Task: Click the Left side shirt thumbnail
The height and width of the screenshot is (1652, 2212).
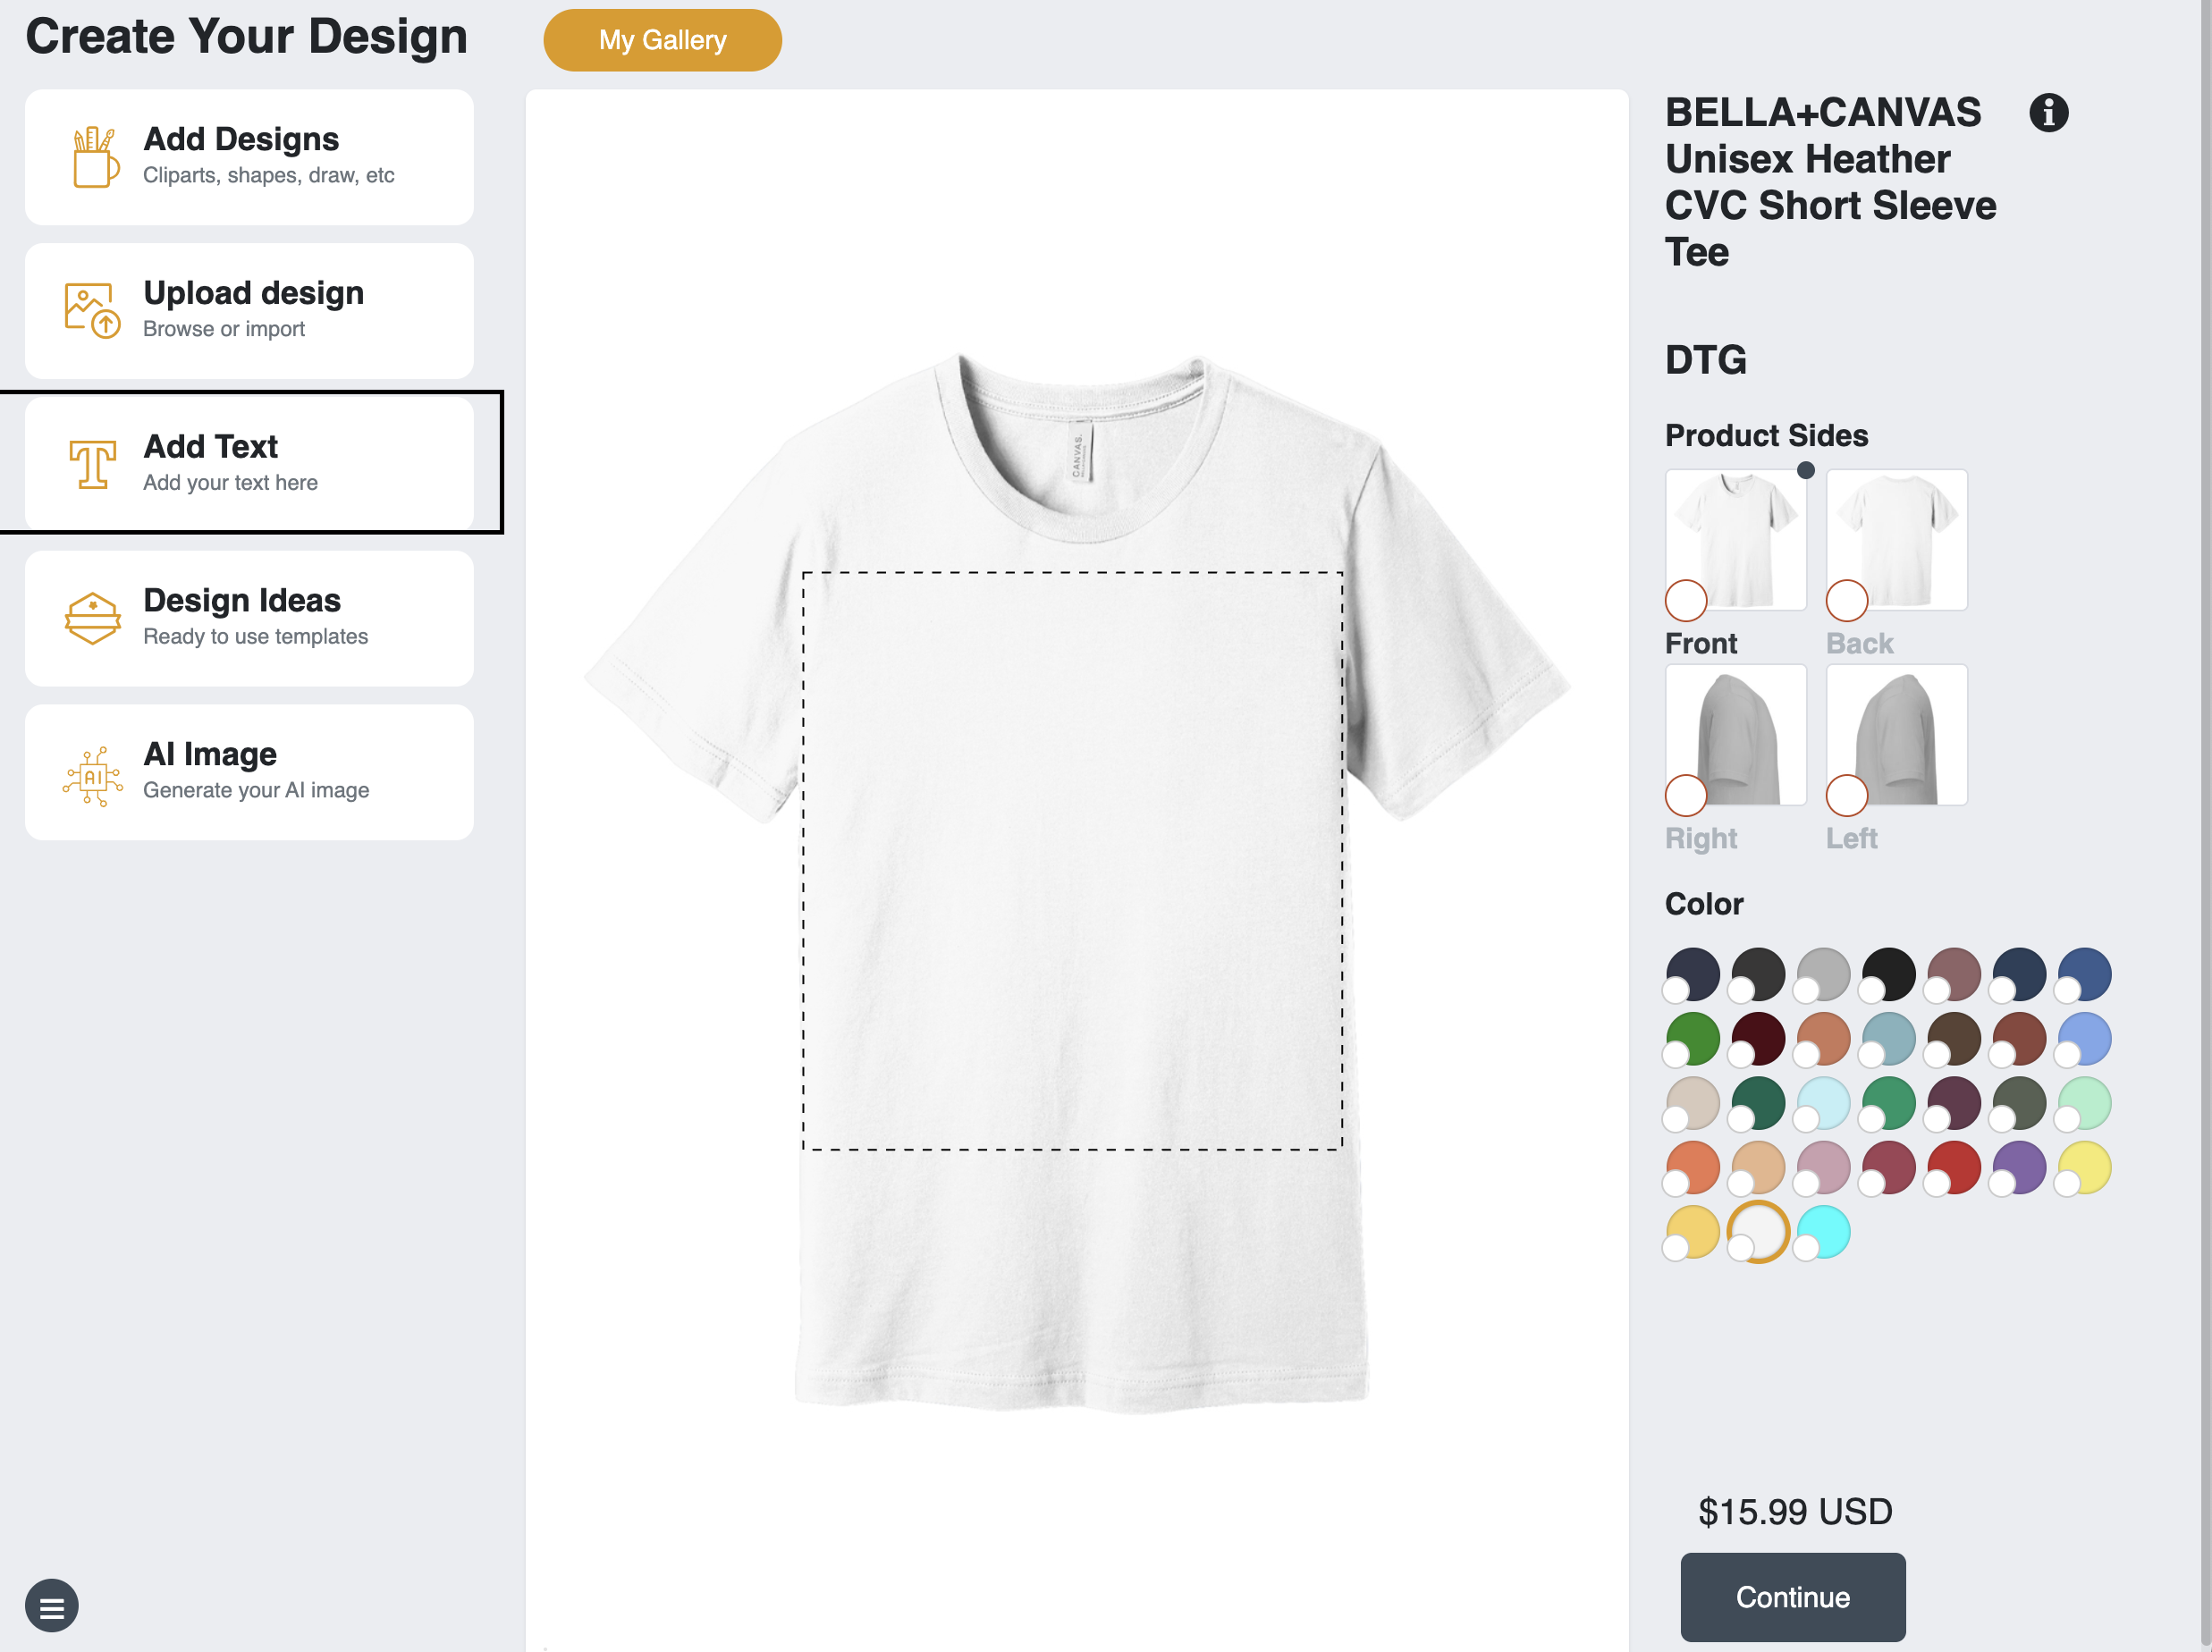Action: point(1897,735)
